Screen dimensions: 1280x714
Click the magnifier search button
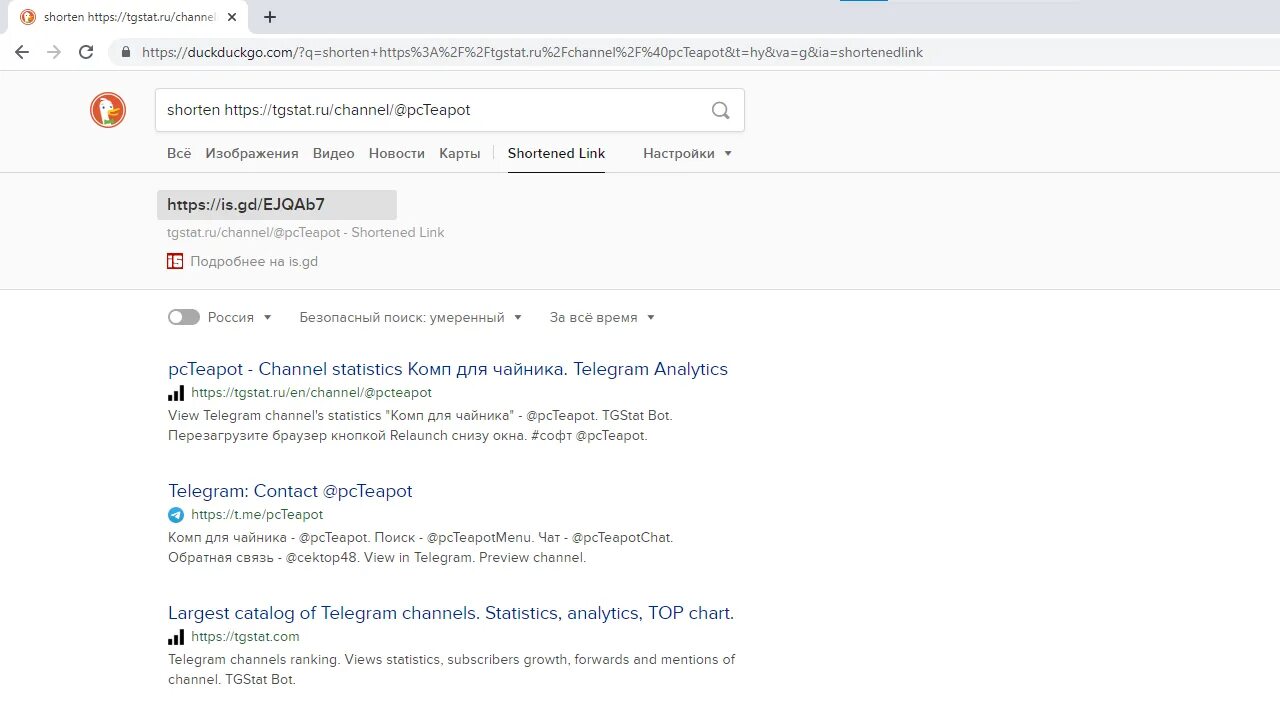pyautogui.click(x=720, y=110)
